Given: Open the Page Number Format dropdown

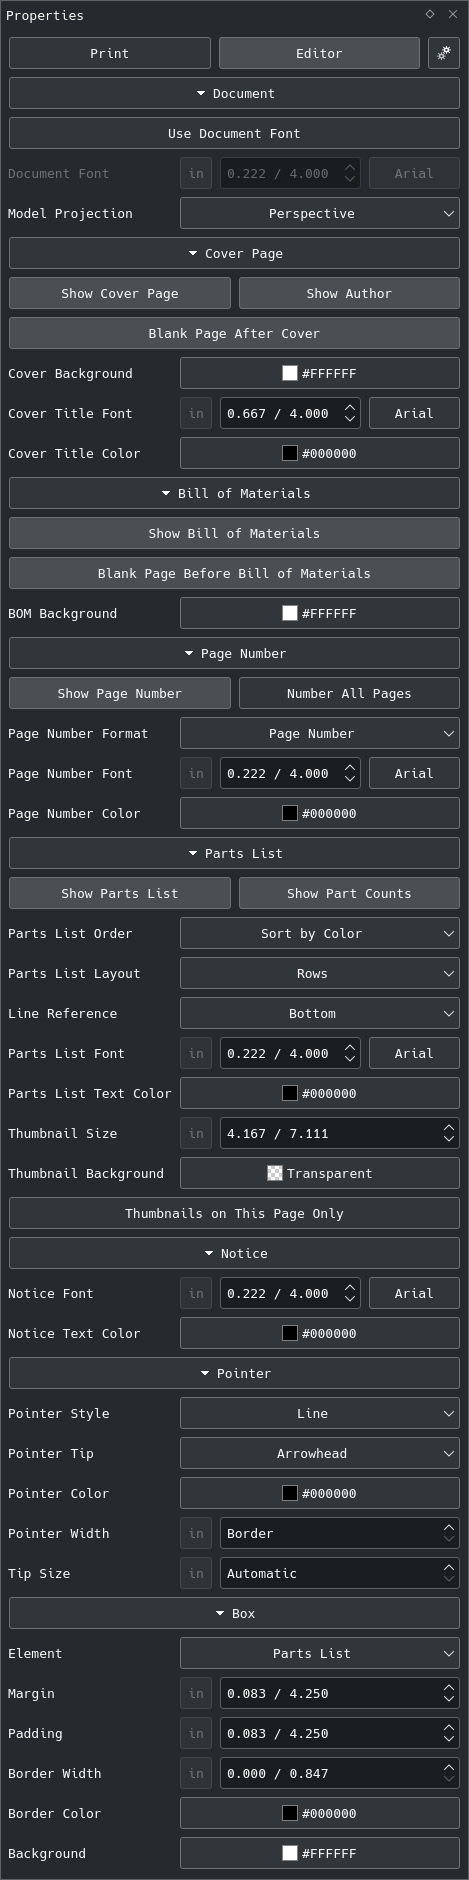Looking at the screenshot, I should (320, 733).
